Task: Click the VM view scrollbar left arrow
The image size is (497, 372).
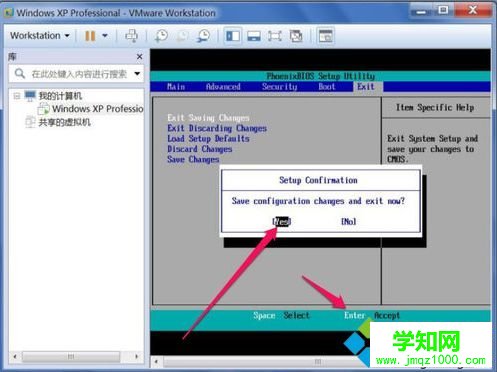Action: (156, 361)
